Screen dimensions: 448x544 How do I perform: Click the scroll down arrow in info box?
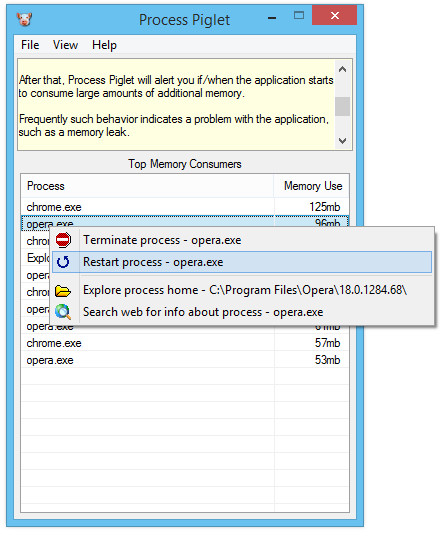point(343,141)
